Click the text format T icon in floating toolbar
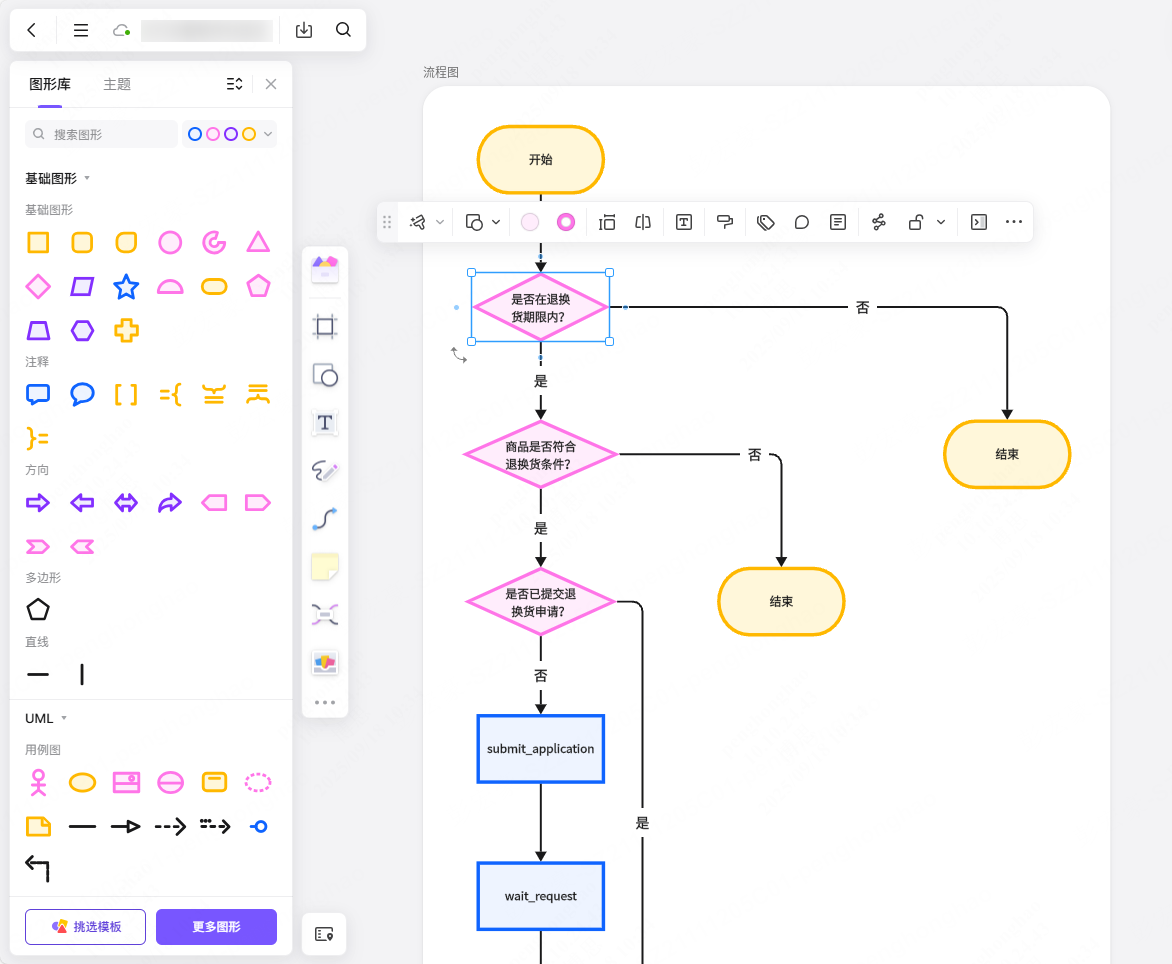The height and width of the screenshot is (964, 1172). click(x=684, y=222)
